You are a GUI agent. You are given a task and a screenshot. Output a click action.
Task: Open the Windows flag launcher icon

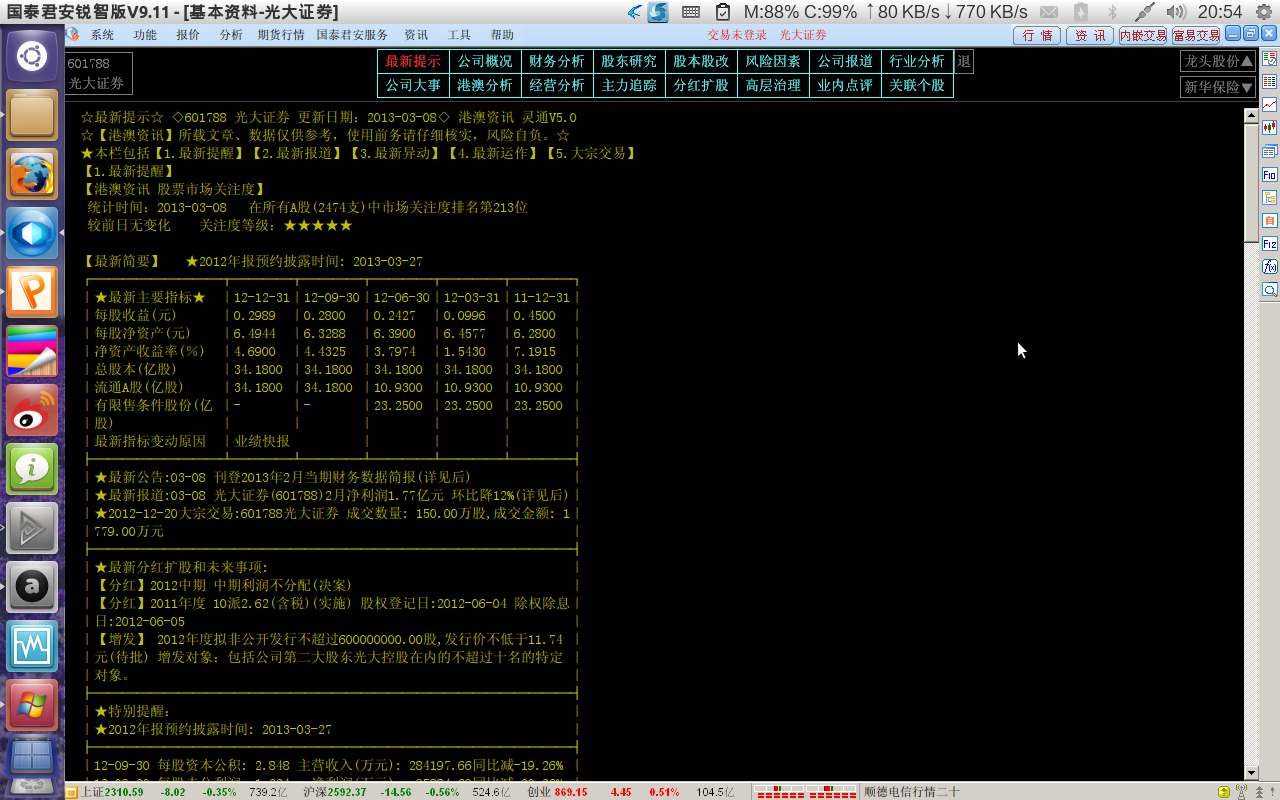click(32, 704)
